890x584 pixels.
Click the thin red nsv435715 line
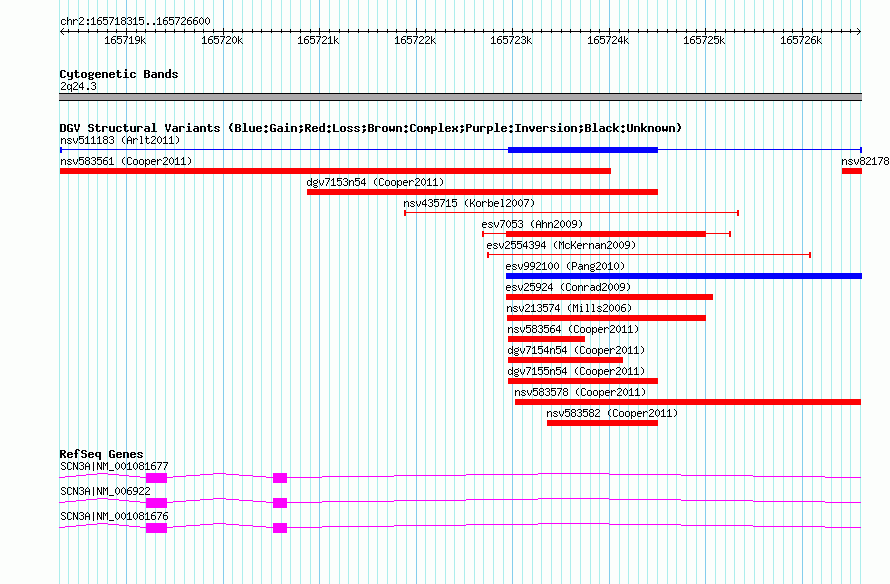pos(572,213)
